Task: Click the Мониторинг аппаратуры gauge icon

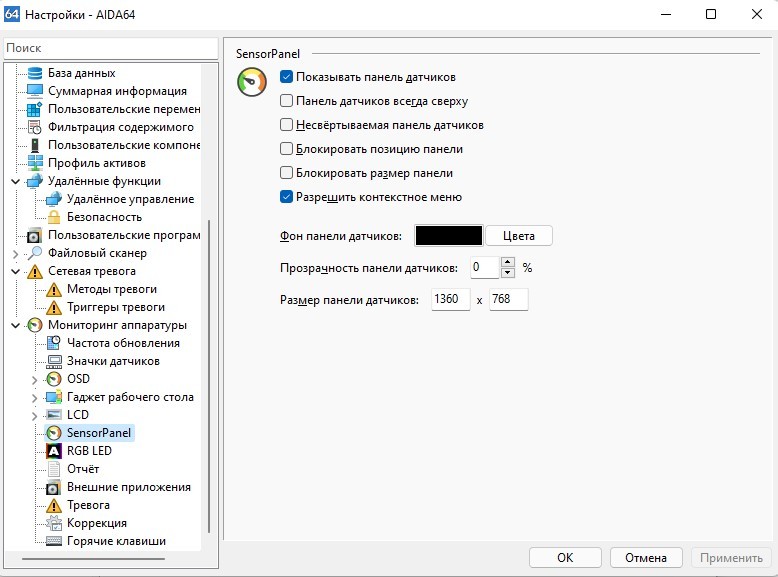Action: [35, 325]
